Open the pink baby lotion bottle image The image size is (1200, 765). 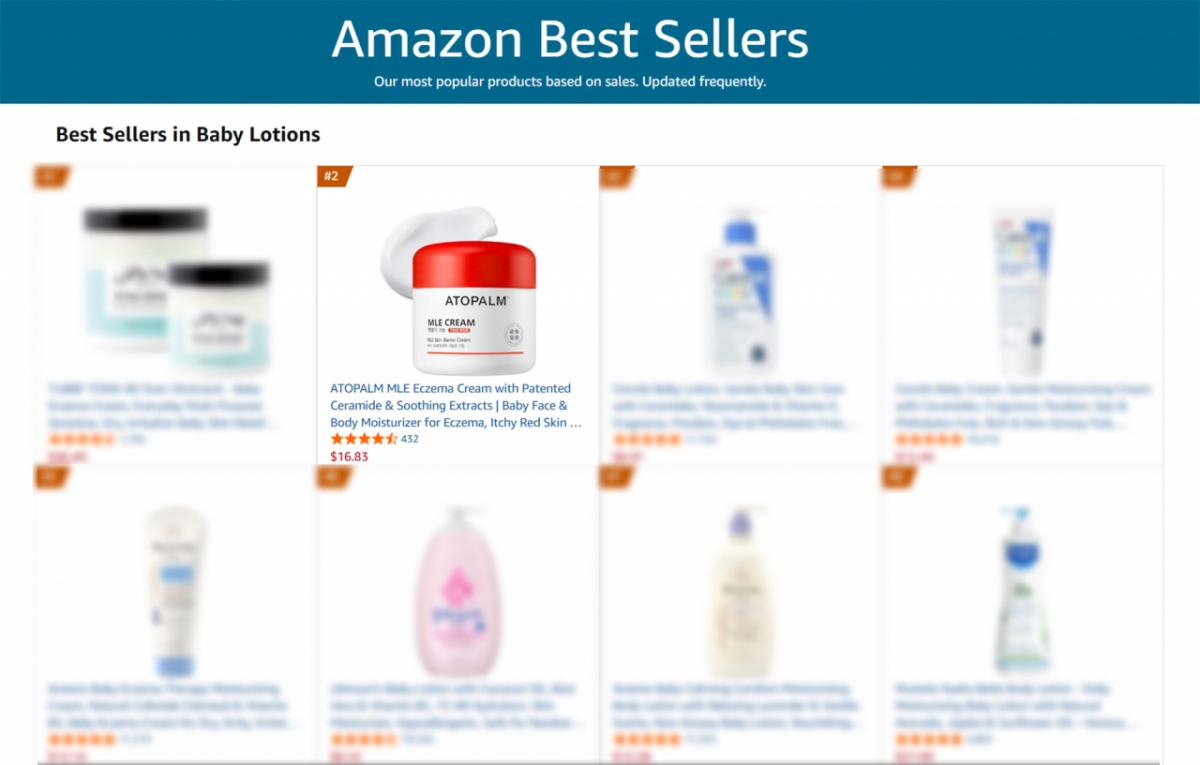click(458, 590)
